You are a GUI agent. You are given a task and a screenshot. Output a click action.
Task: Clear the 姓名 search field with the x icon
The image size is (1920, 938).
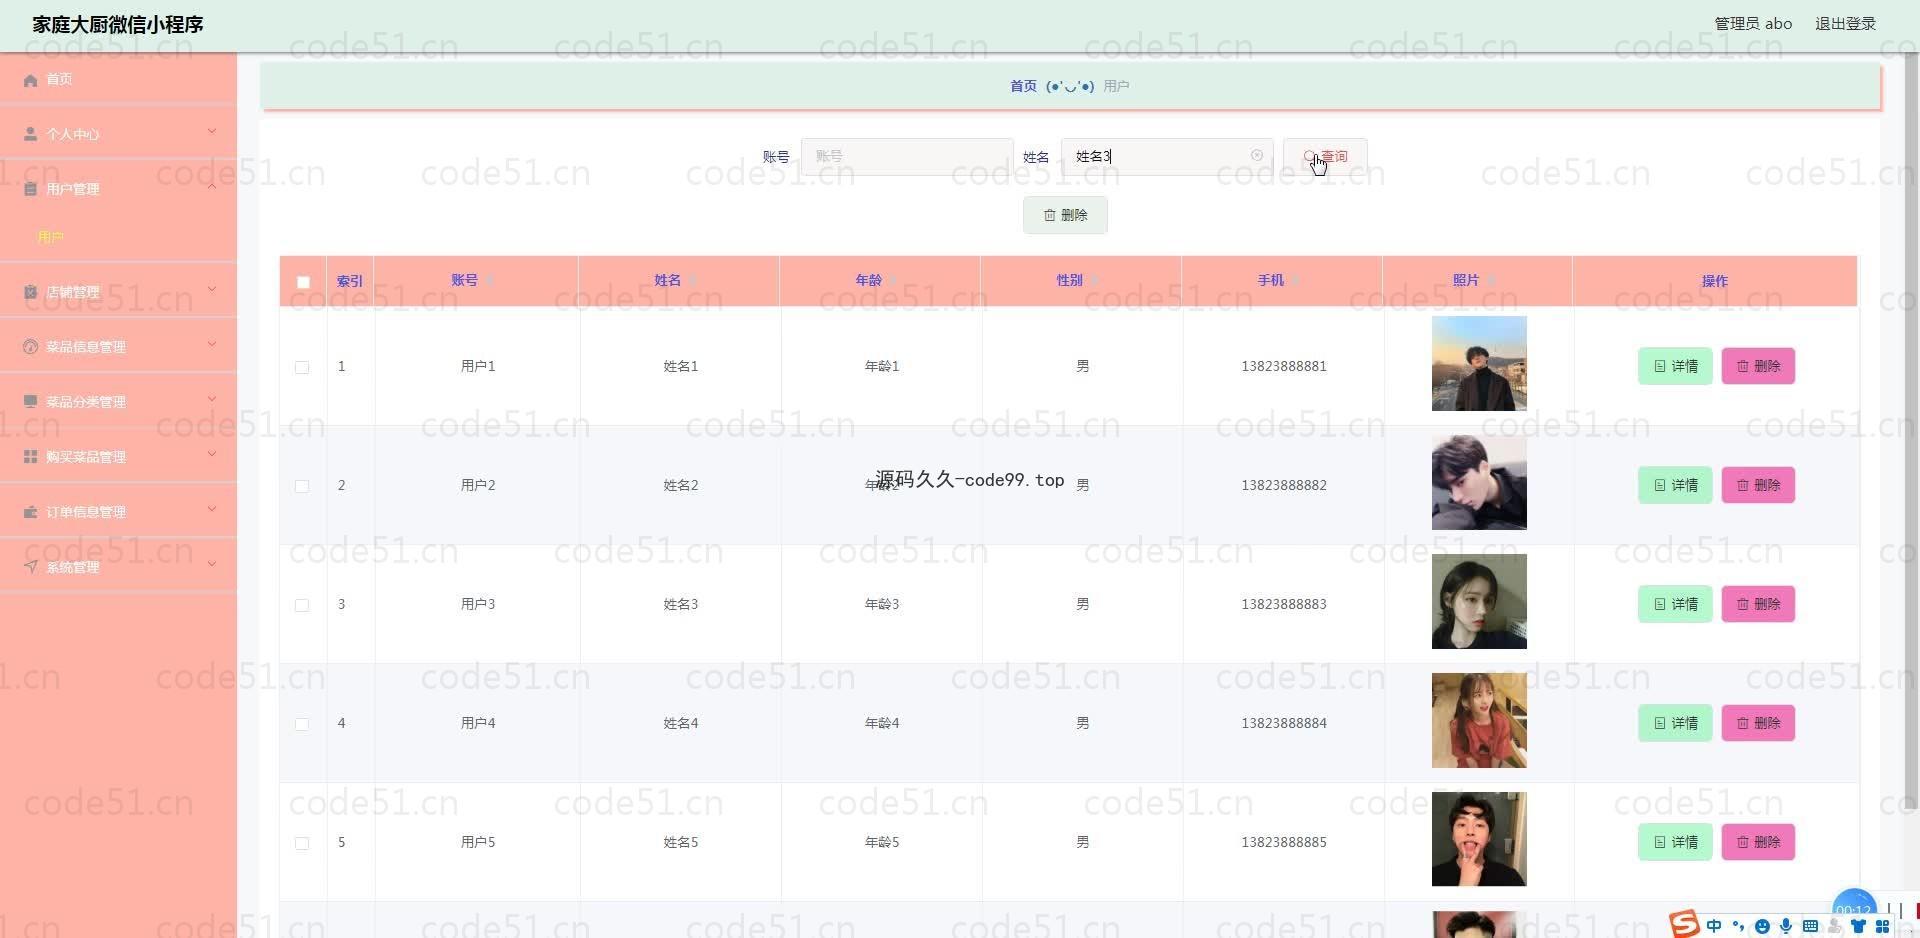click(1257, 155)
